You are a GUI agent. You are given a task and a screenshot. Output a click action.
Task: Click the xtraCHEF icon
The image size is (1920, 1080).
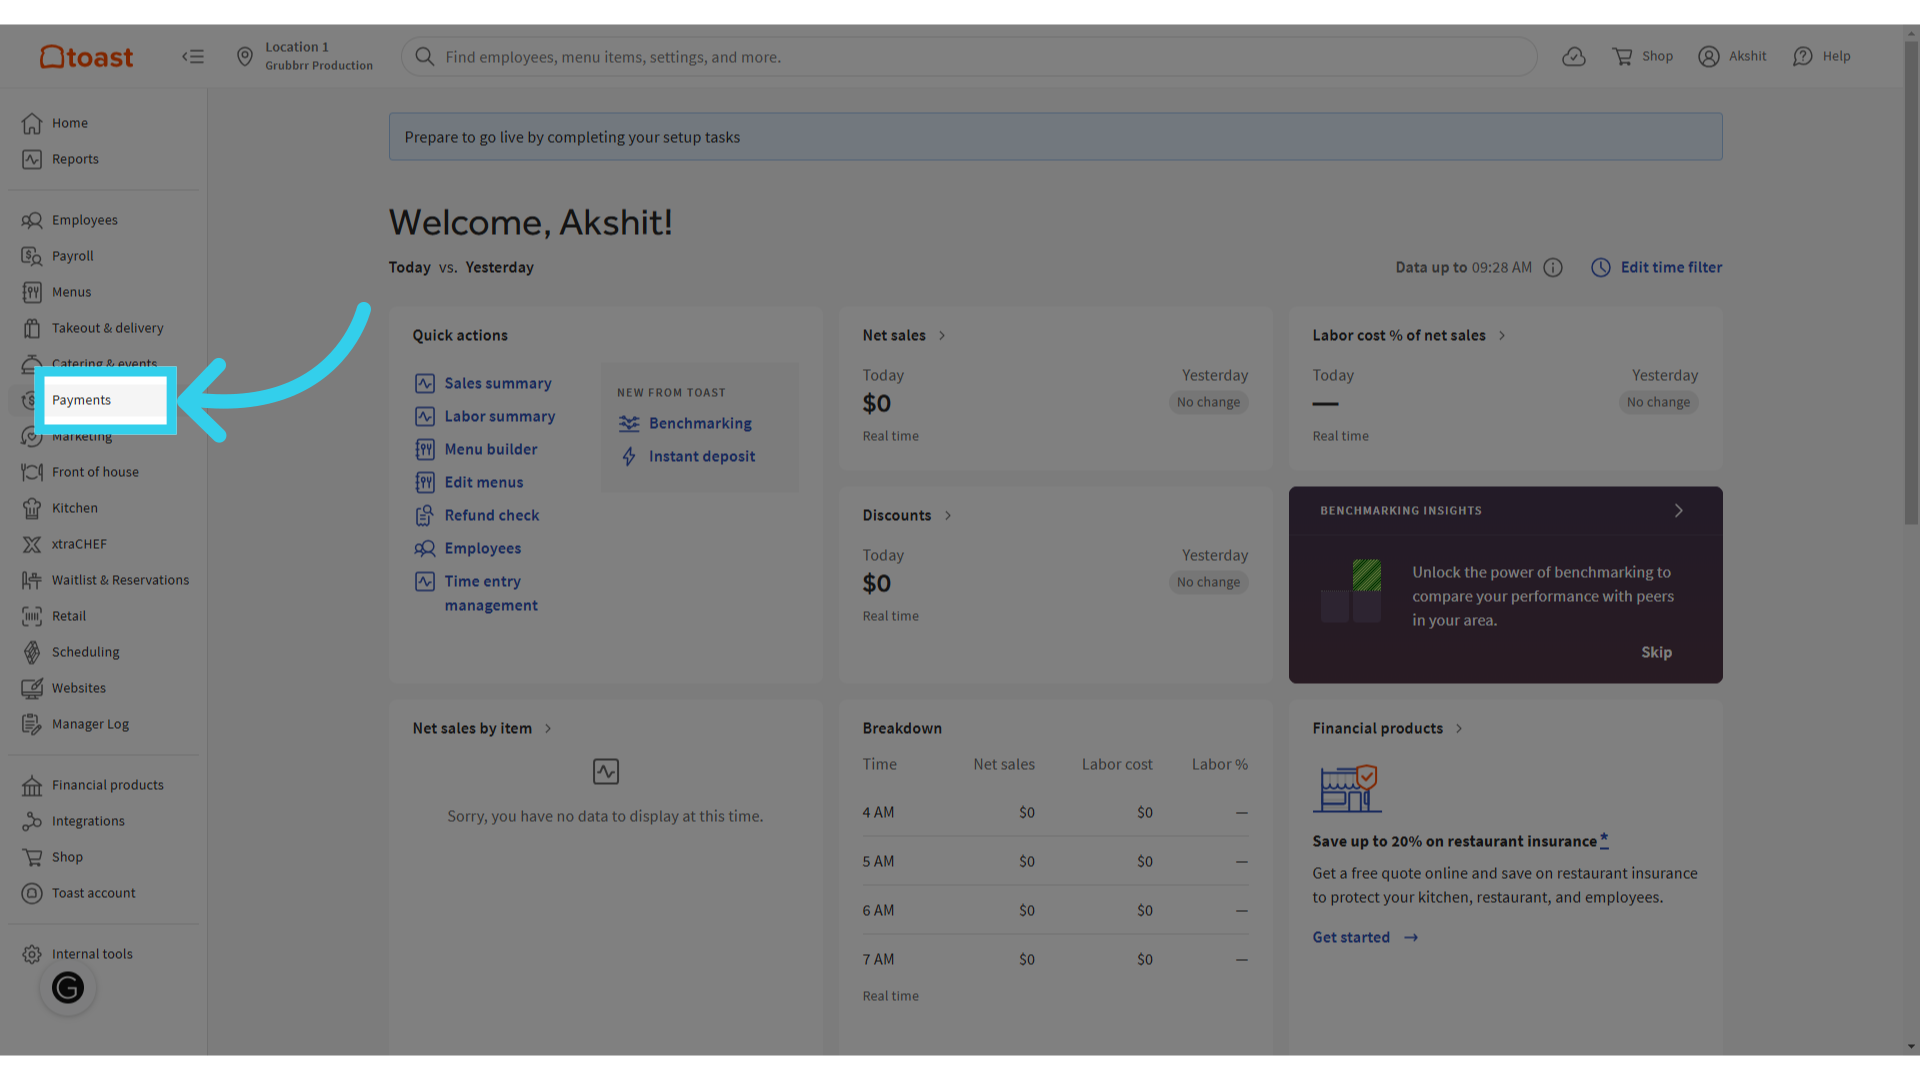[32, 544]
